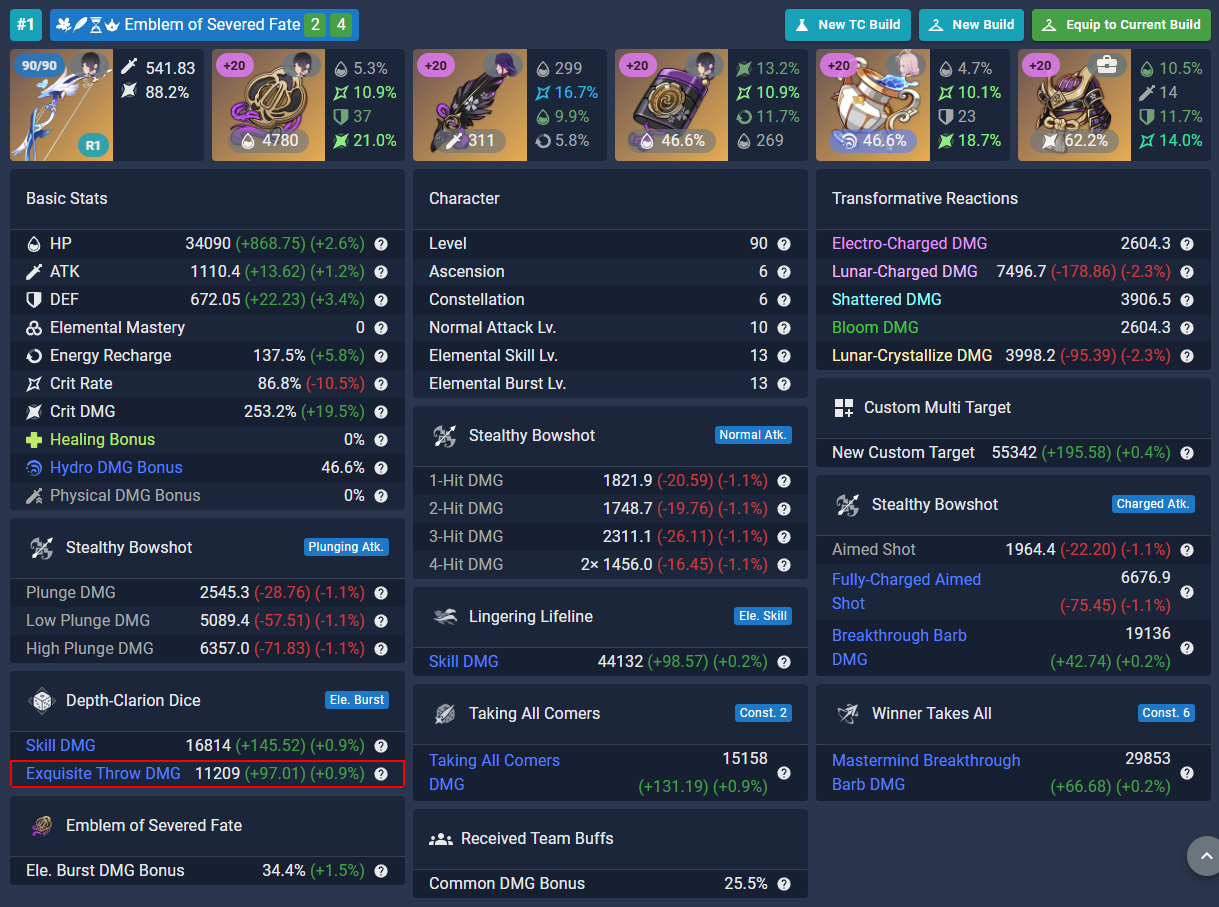Click help icon next to Healing Bonus
The image size is (1219, 907).
(381, 440)
